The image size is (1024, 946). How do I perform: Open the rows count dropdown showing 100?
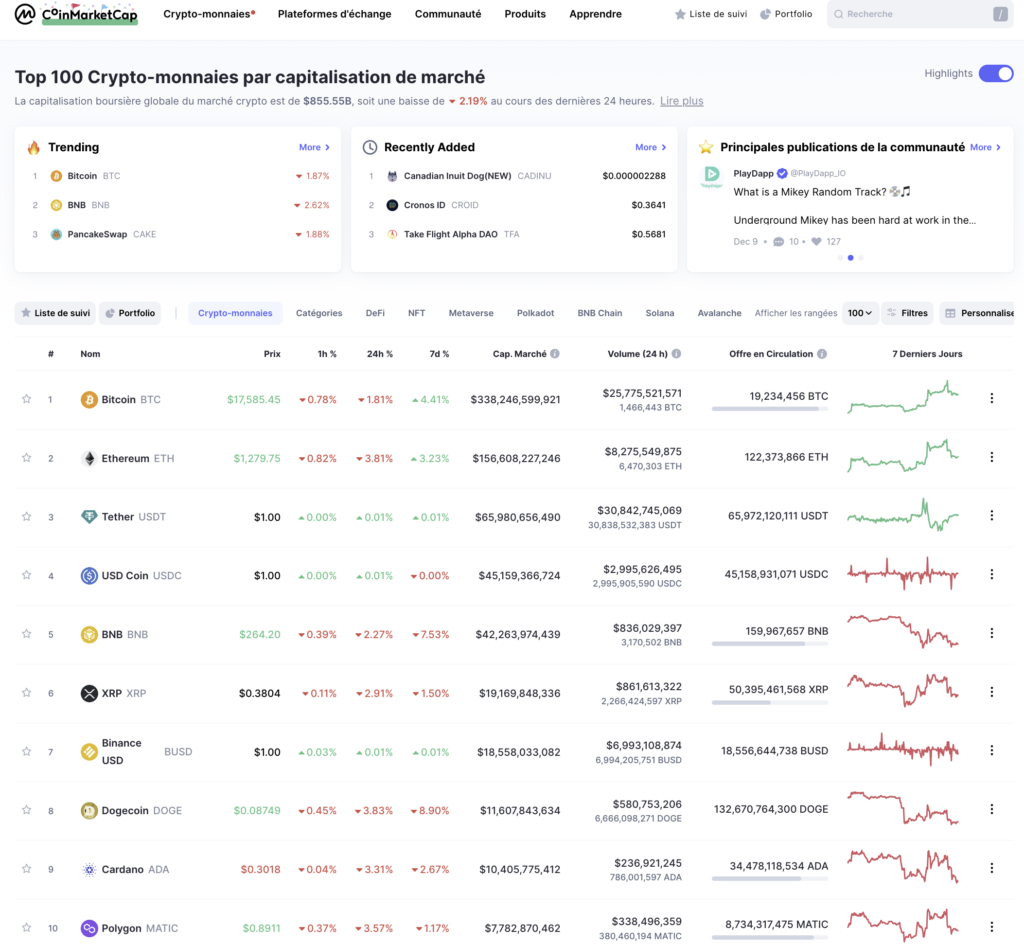click(x=859, y=313)
